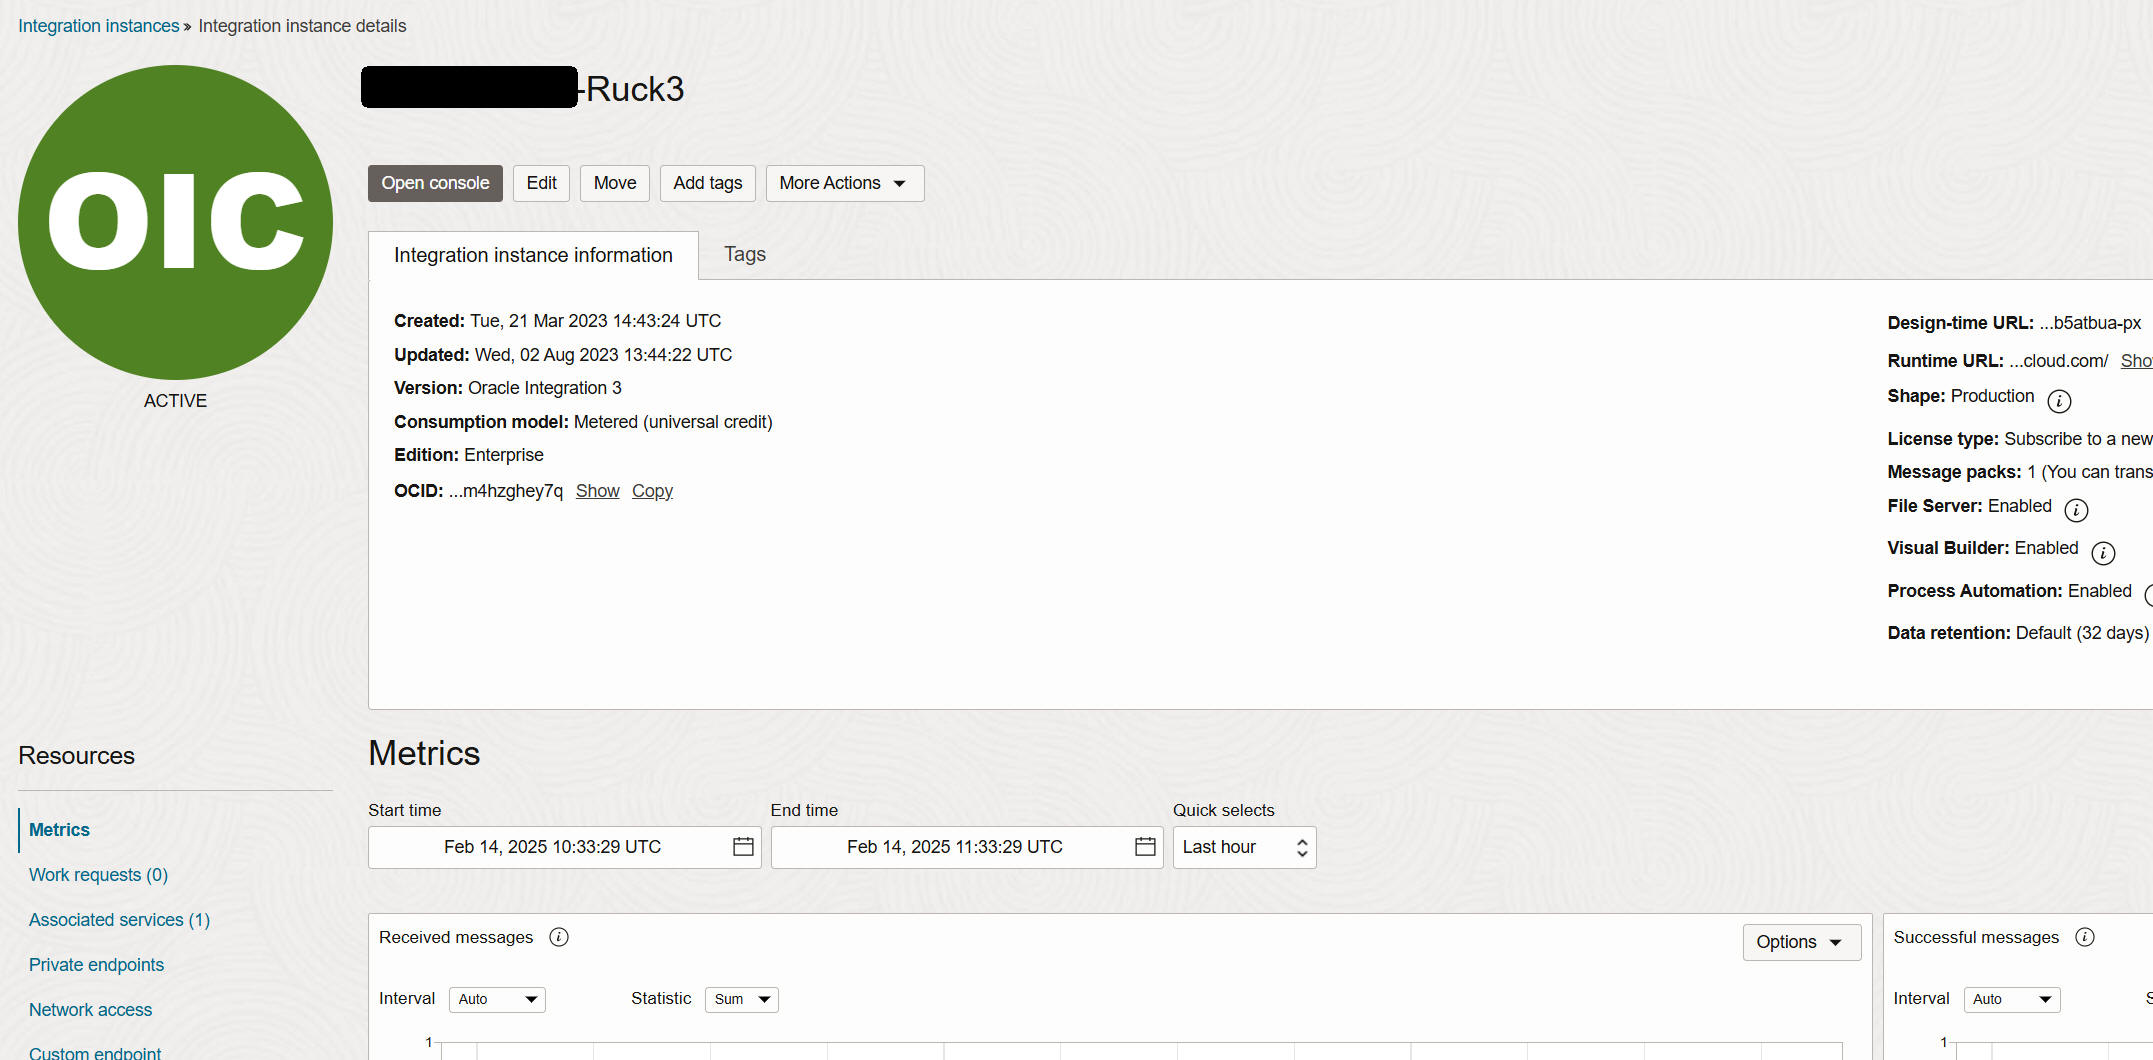Open Work requests (0) resource

click(98, 875)
